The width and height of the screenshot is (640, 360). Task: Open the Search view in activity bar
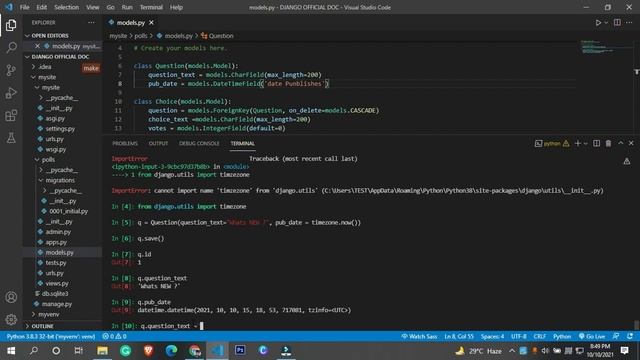[x=11, y=48]
